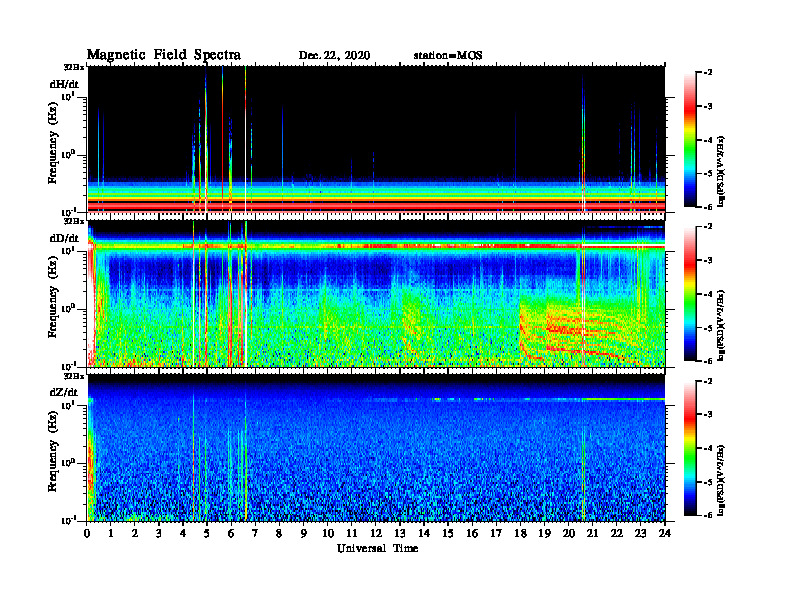The width and height of the screenshot is (792, 612).
Task: Click hour "12" on the time axis
Action: pyautogui.click(x=376, y=534)
